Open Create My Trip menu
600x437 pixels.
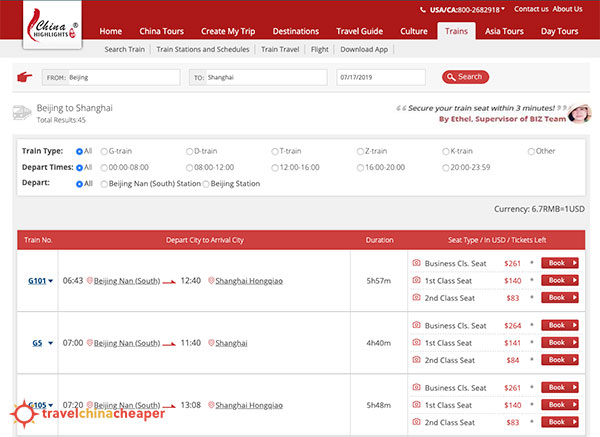(228, 31)
